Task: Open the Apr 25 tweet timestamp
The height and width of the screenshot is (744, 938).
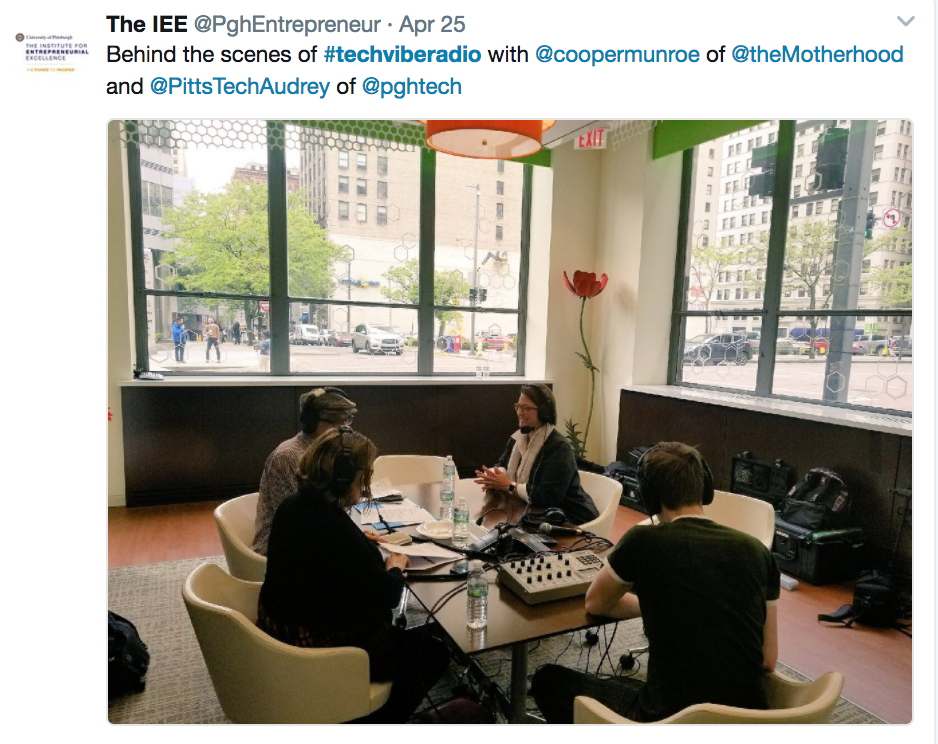Action: tap(432, 25)
